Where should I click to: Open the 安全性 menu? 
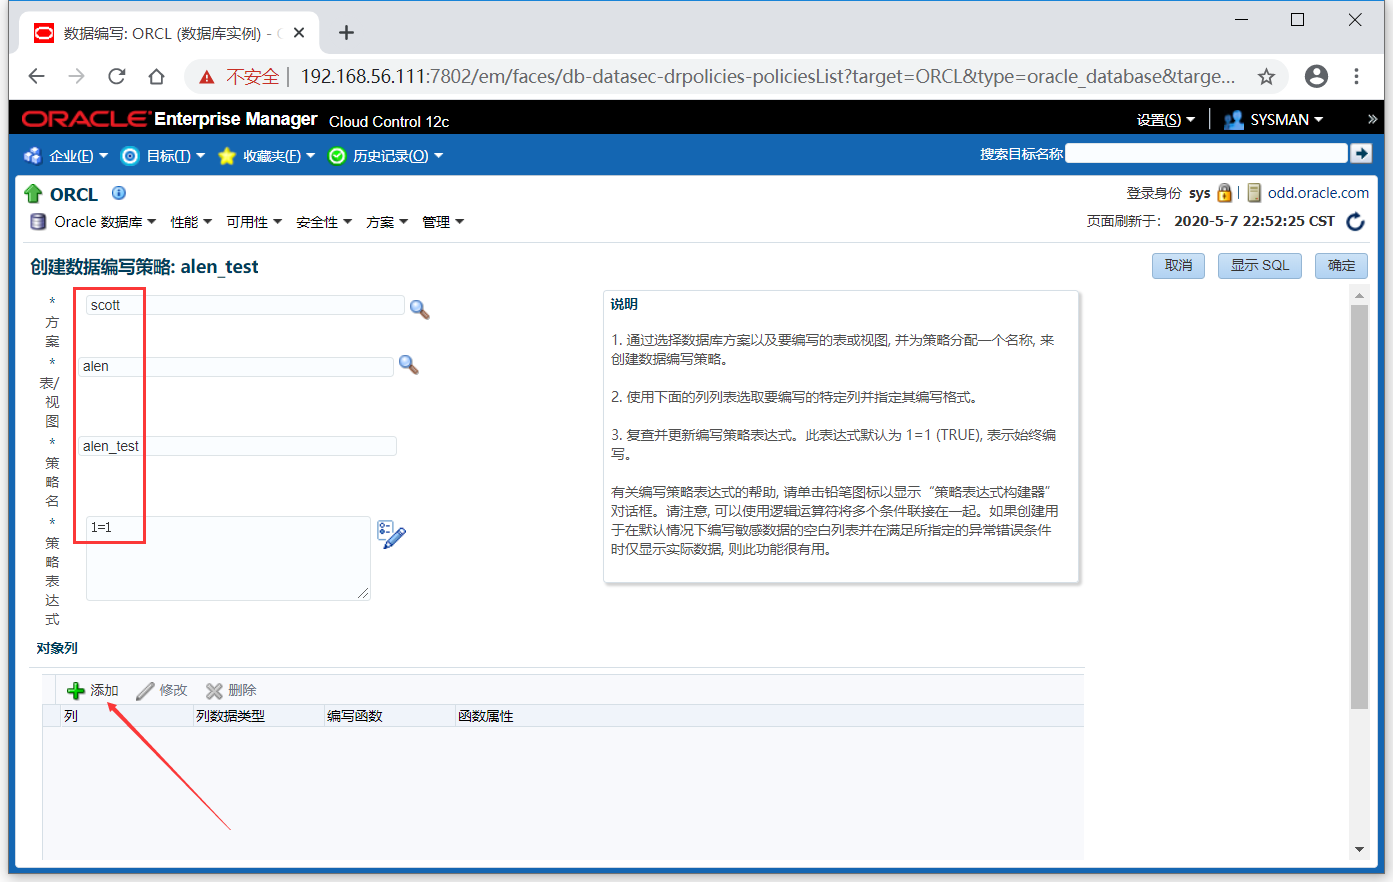[x=324, y=222]
